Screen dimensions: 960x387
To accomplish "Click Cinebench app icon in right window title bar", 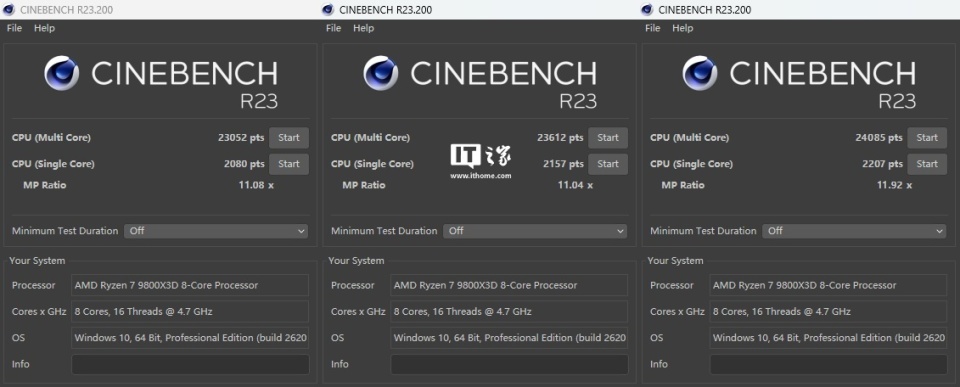I will [x=647, y=10].
